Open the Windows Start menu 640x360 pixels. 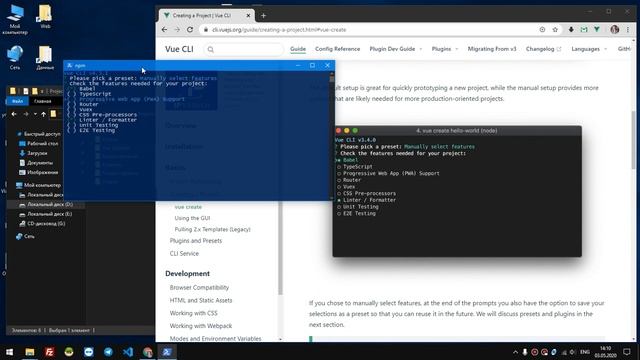[9, 352]
